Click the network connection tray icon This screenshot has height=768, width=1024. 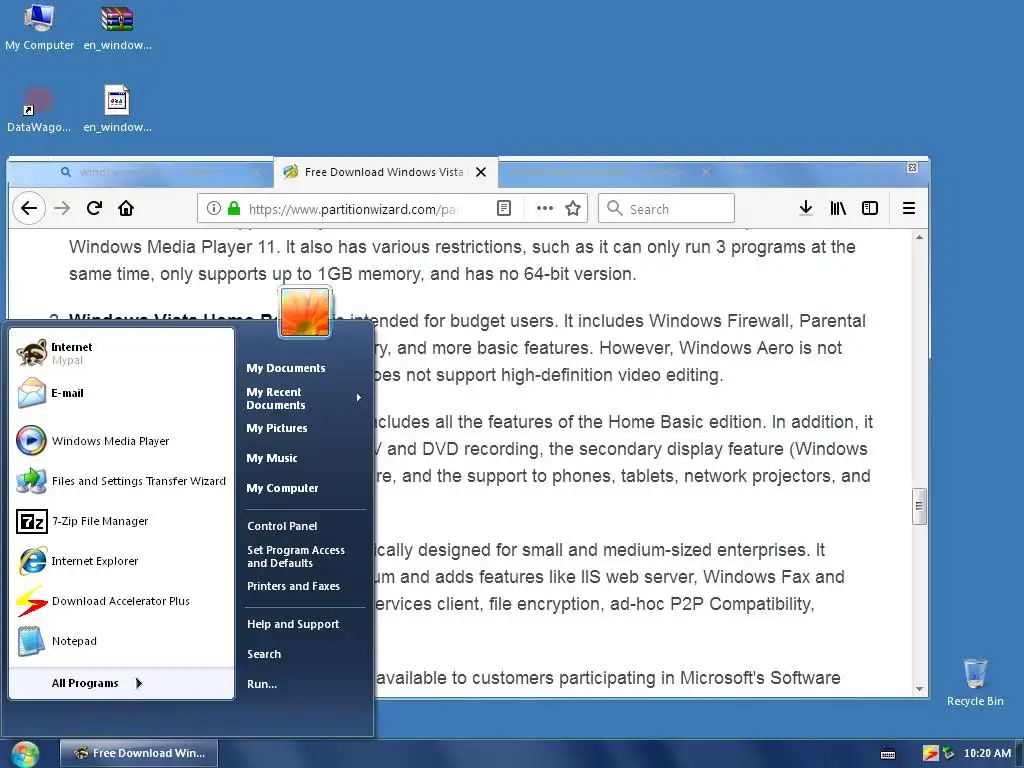point(948,754)
